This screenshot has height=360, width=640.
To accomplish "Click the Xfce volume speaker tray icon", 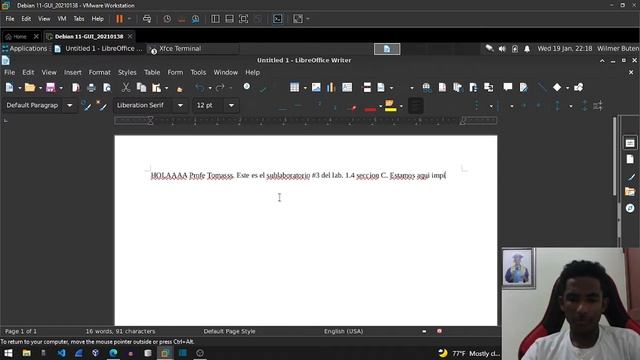I will pyautogui.click(x=502, y=49).
